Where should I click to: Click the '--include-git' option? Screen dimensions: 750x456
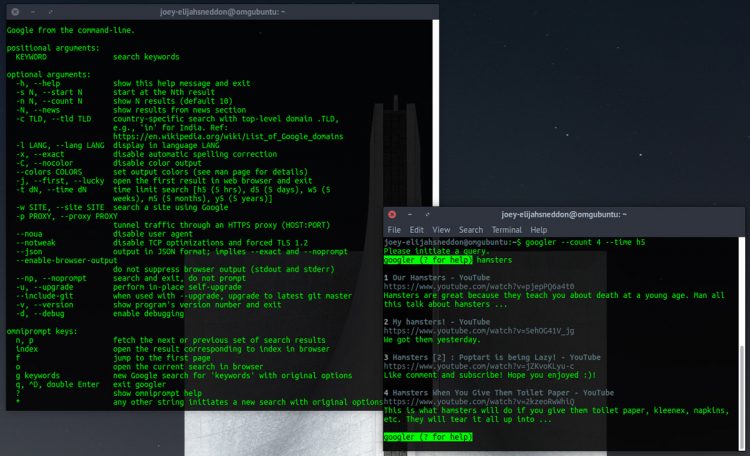pos(44,296)
